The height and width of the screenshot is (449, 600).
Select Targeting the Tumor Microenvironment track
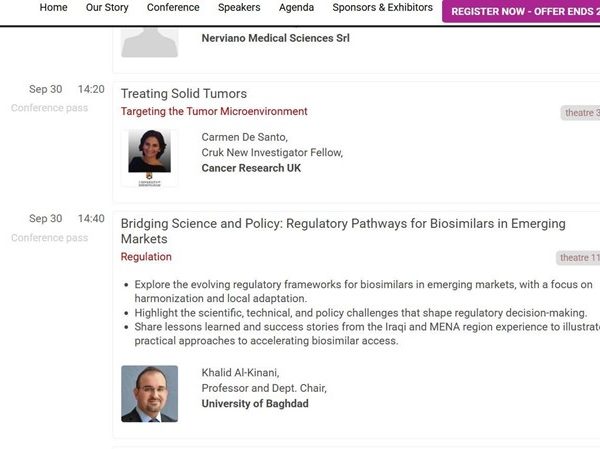pyautogui.click(x=214, y=112)
